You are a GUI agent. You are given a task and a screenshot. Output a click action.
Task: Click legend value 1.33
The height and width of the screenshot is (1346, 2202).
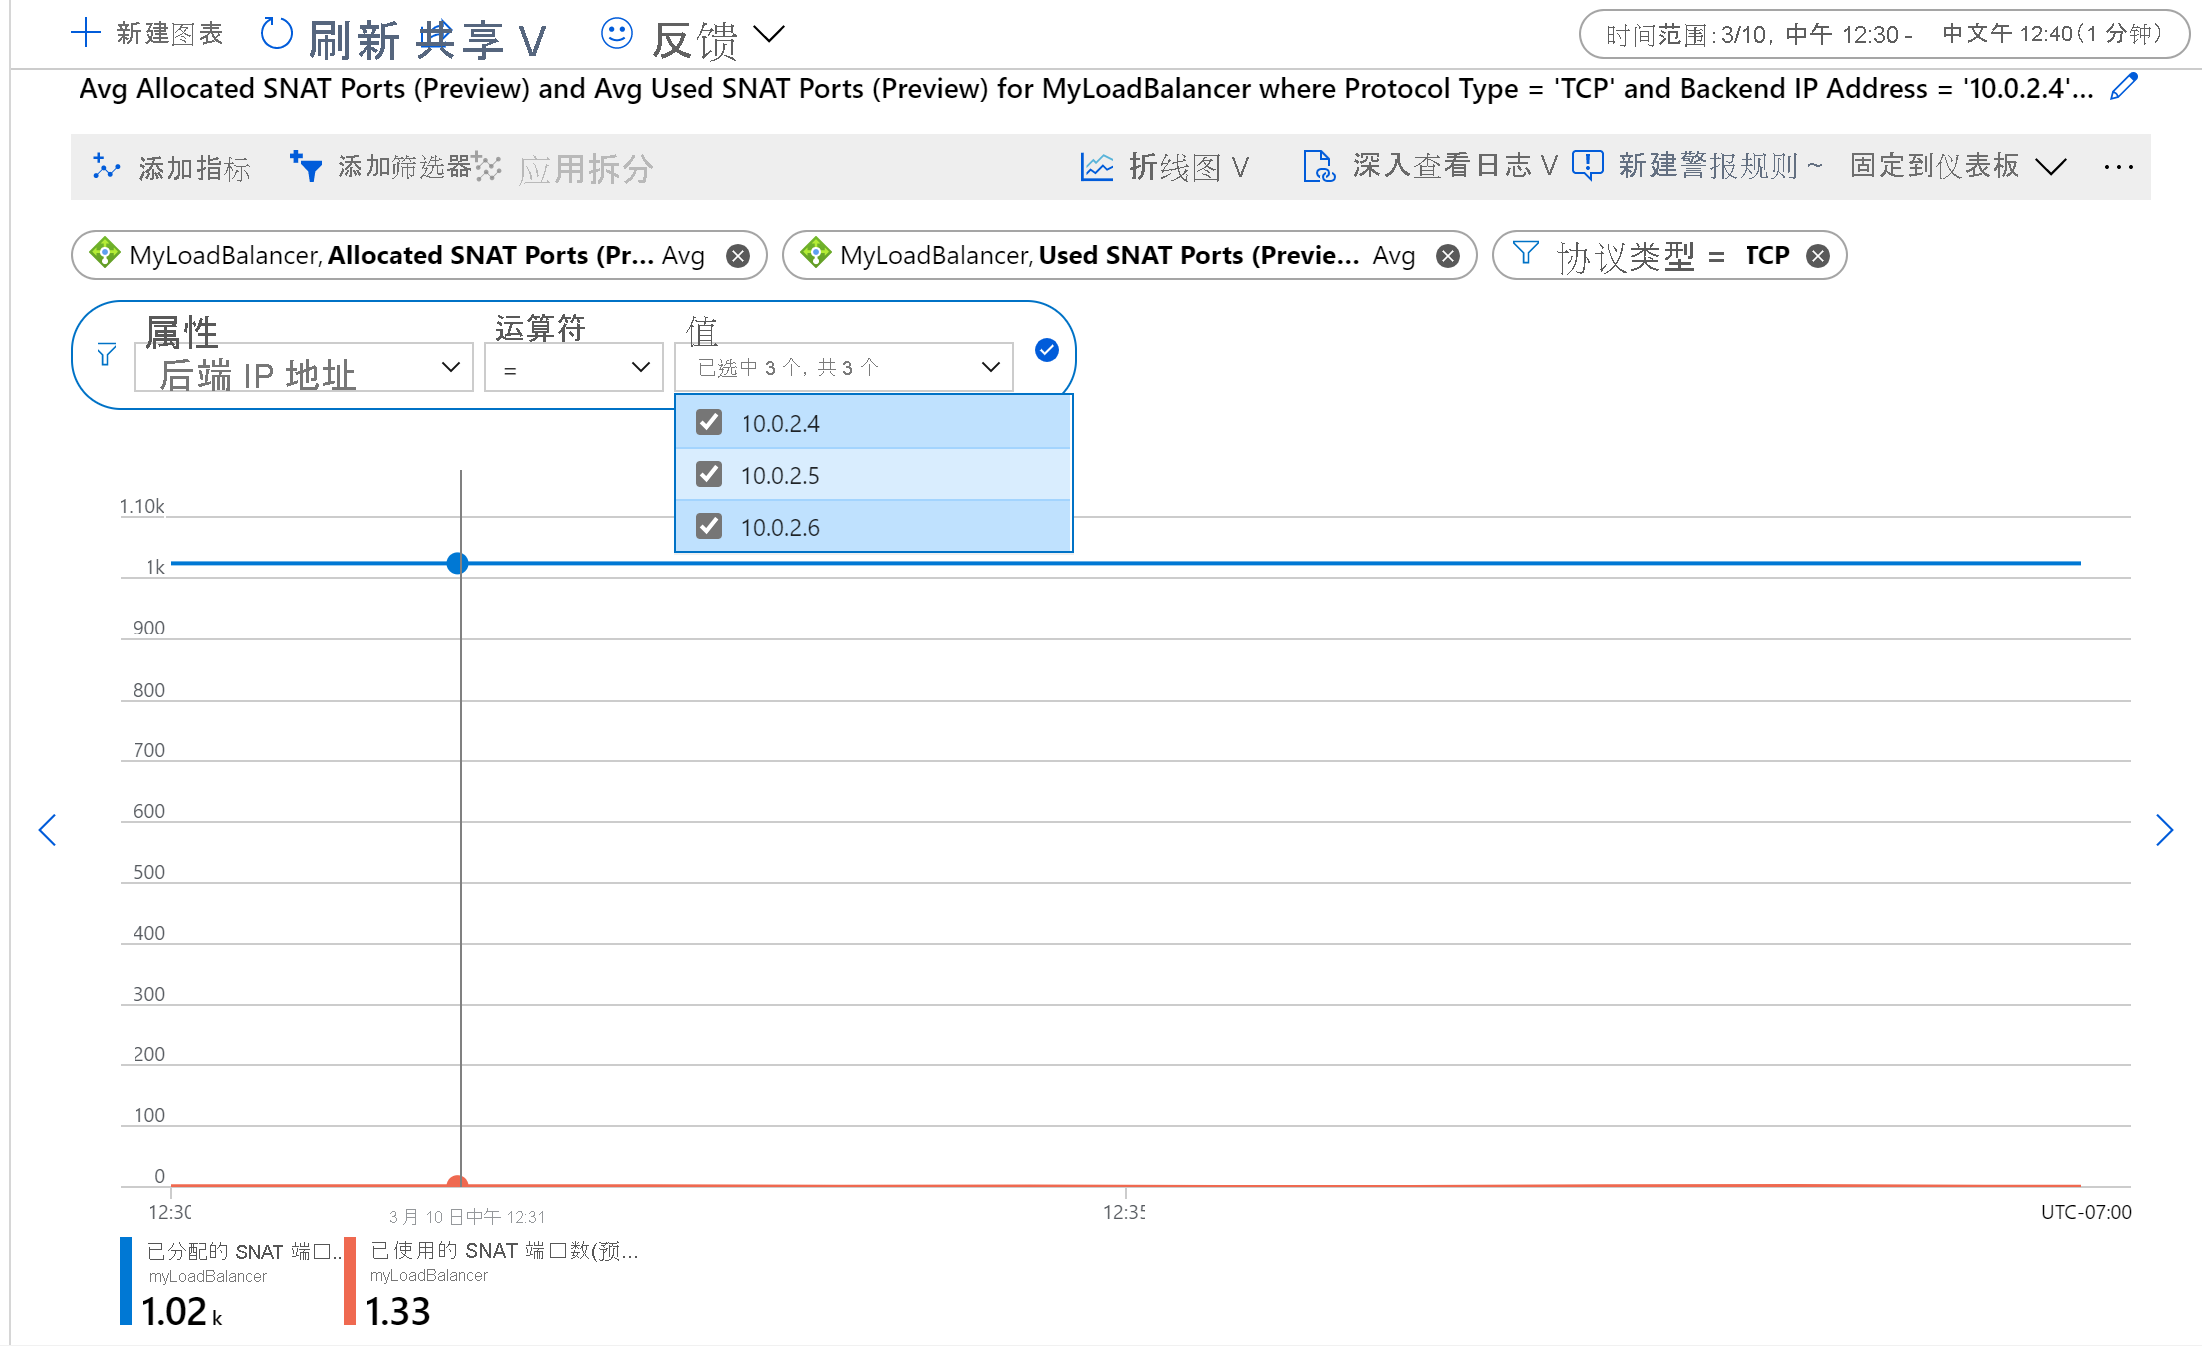[x=397, y=1311]
